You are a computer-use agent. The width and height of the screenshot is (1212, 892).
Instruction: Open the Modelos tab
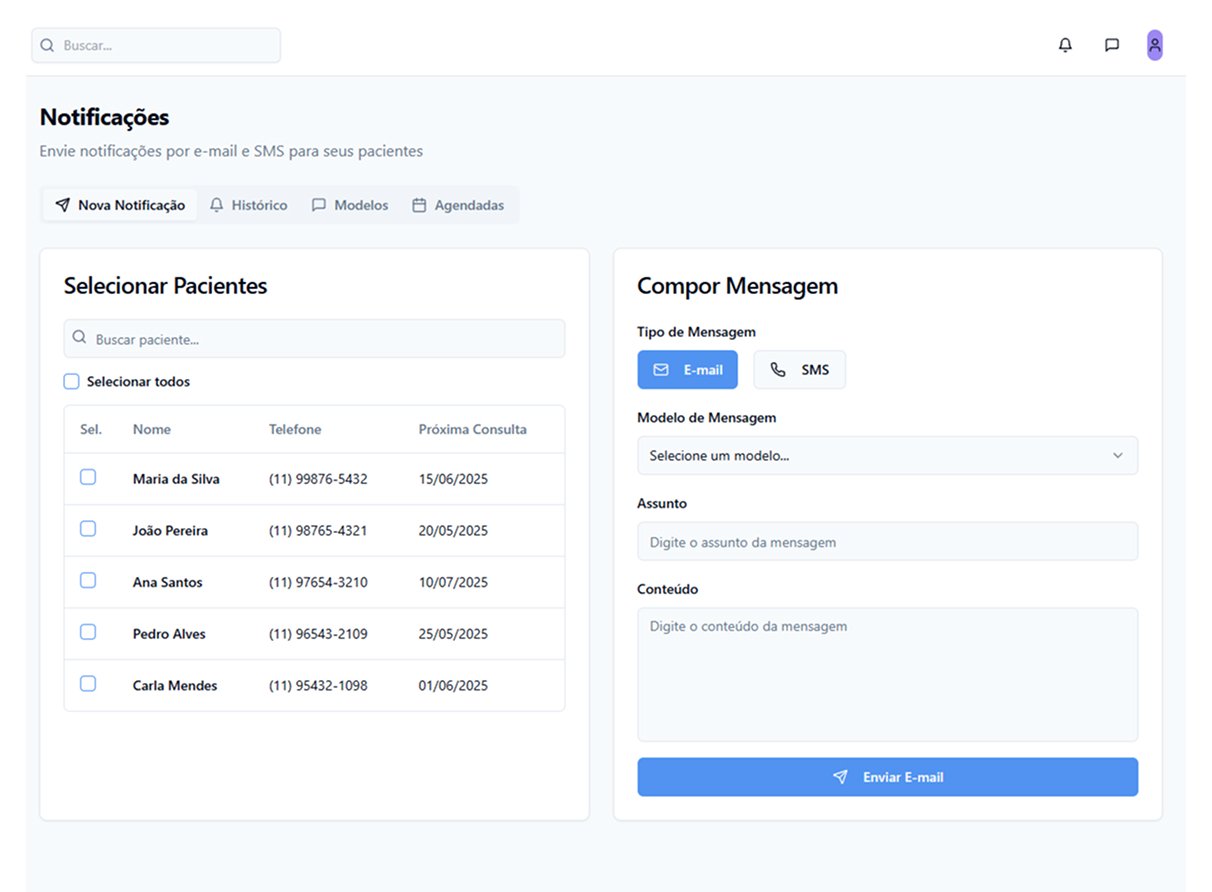pyautogui.click(x=350, y=205)
